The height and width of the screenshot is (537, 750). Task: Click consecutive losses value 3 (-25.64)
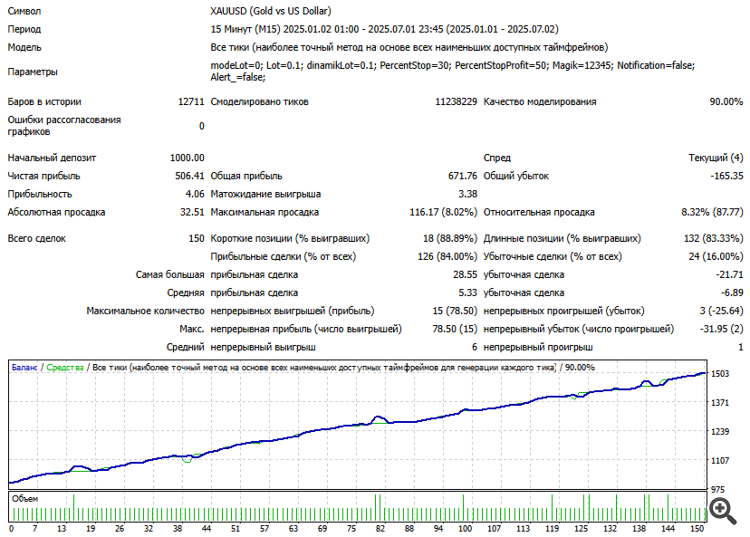721,311
